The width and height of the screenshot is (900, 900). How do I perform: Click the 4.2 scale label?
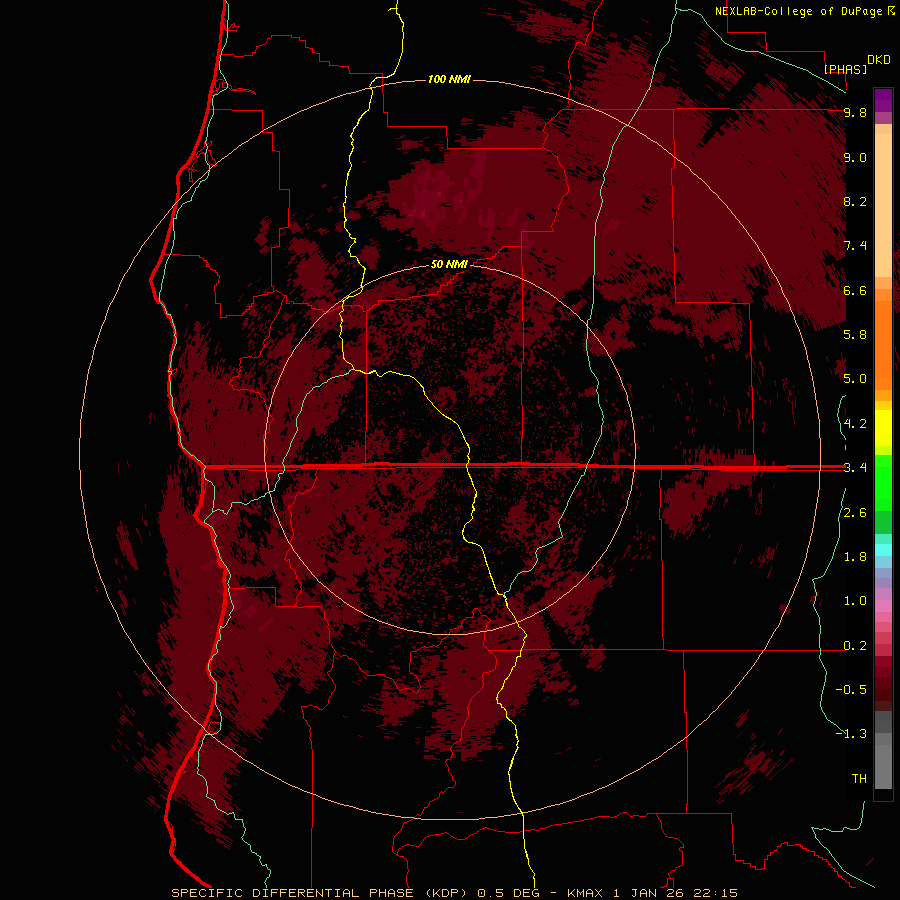855,424
